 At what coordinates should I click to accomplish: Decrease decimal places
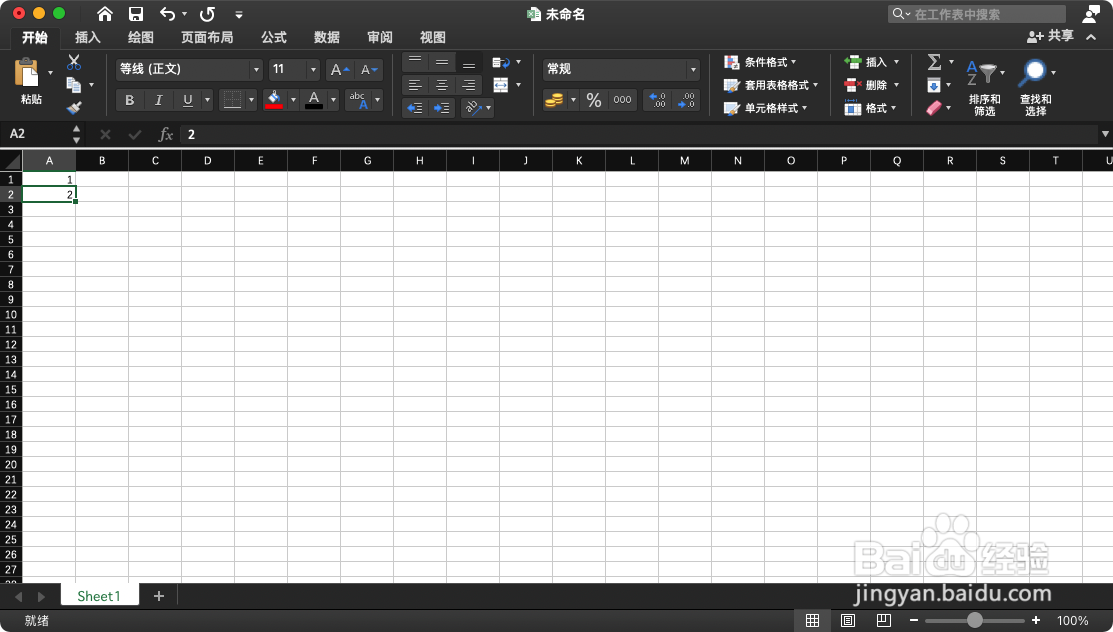coord(686,100)
